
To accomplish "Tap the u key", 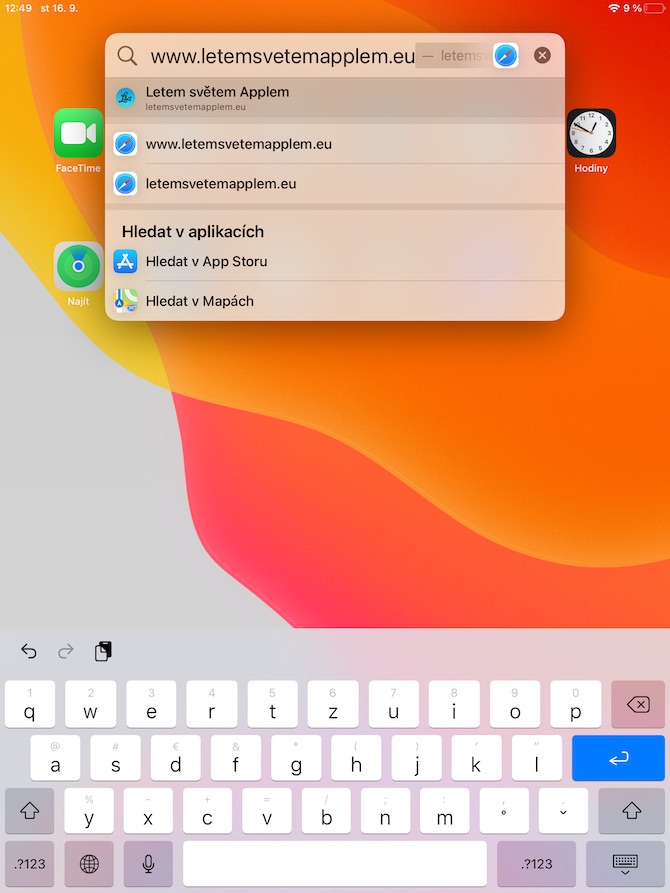I will pos(393,704).
